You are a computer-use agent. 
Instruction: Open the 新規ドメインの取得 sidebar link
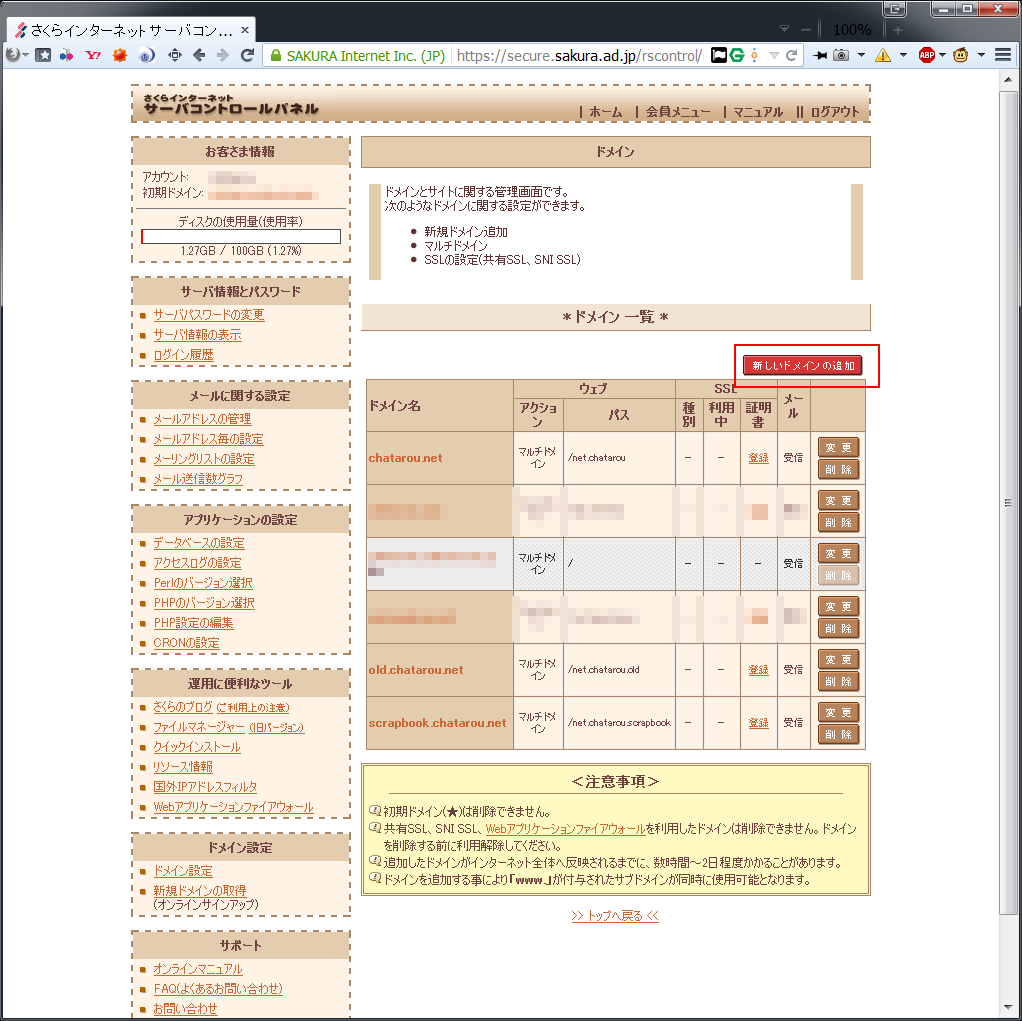(x=199, y=891)
